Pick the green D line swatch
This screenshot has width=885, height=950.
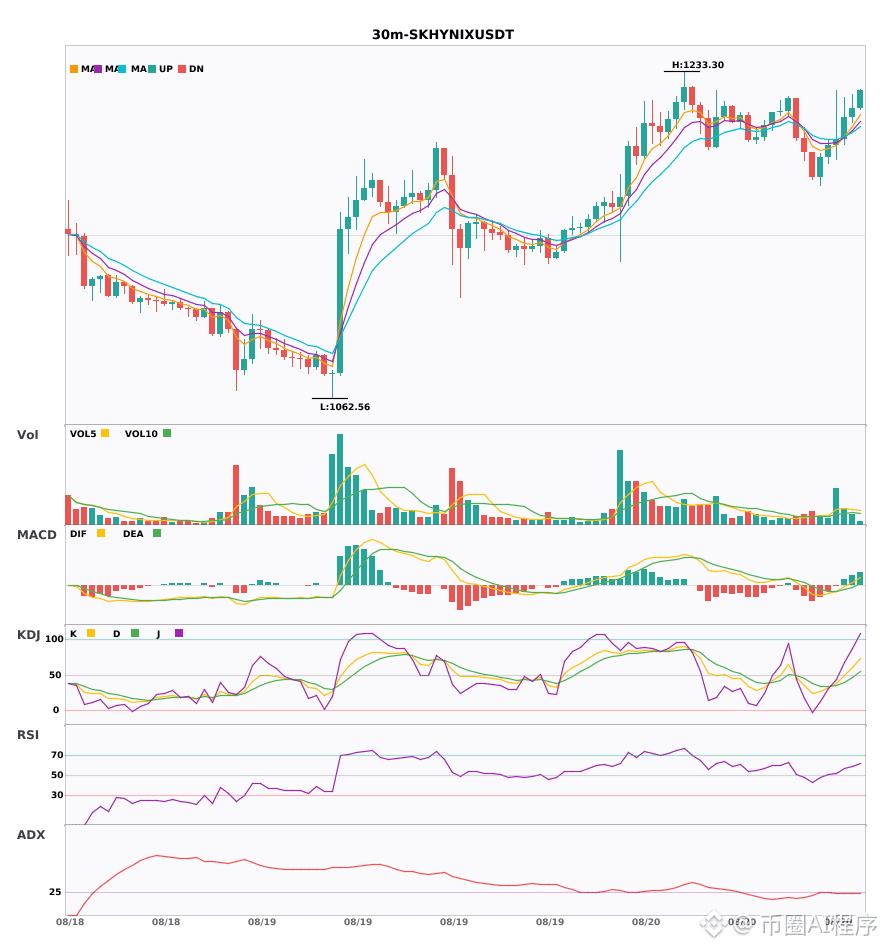click(135, 633)
